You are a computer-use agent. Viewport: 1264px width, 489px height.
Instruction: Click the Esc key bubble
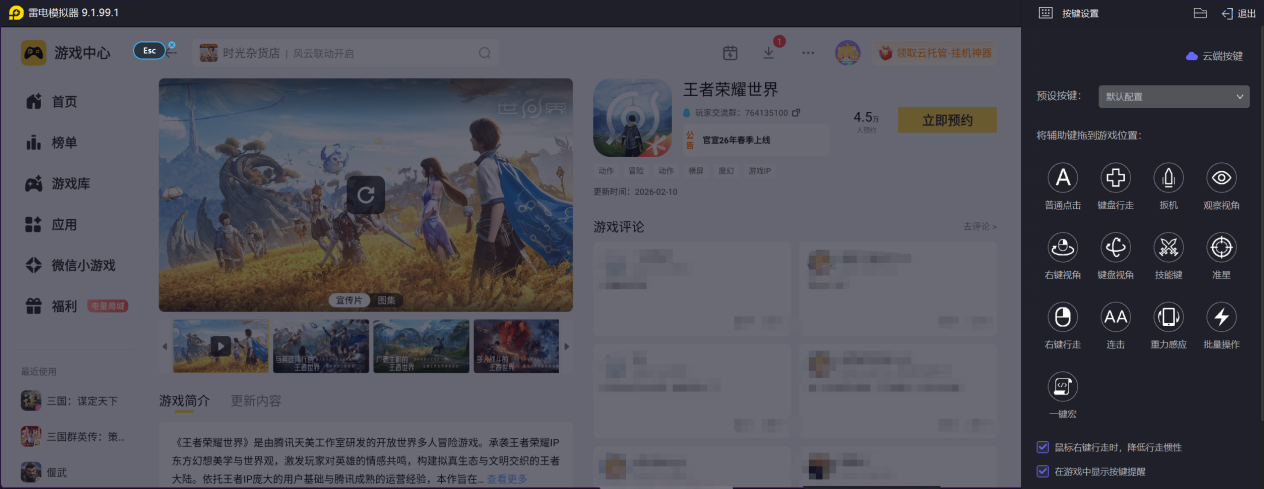[x=150, y=50]
